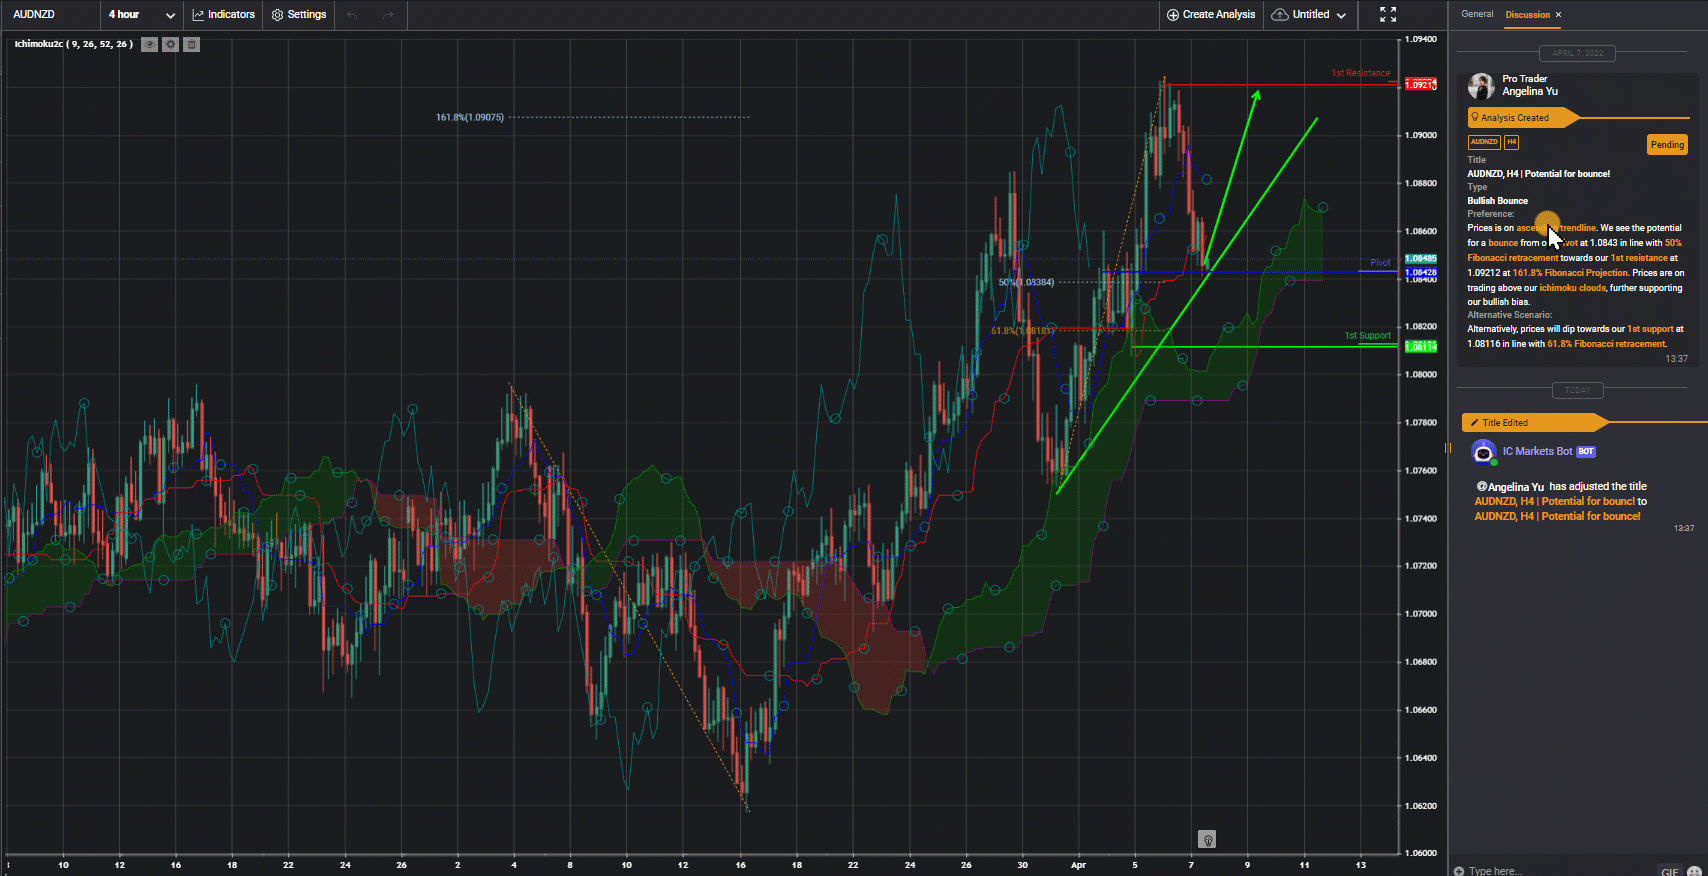Click the lightbulb idea icon on chart
This screenshot has width=1708, height=876.
coord(1207,839)
